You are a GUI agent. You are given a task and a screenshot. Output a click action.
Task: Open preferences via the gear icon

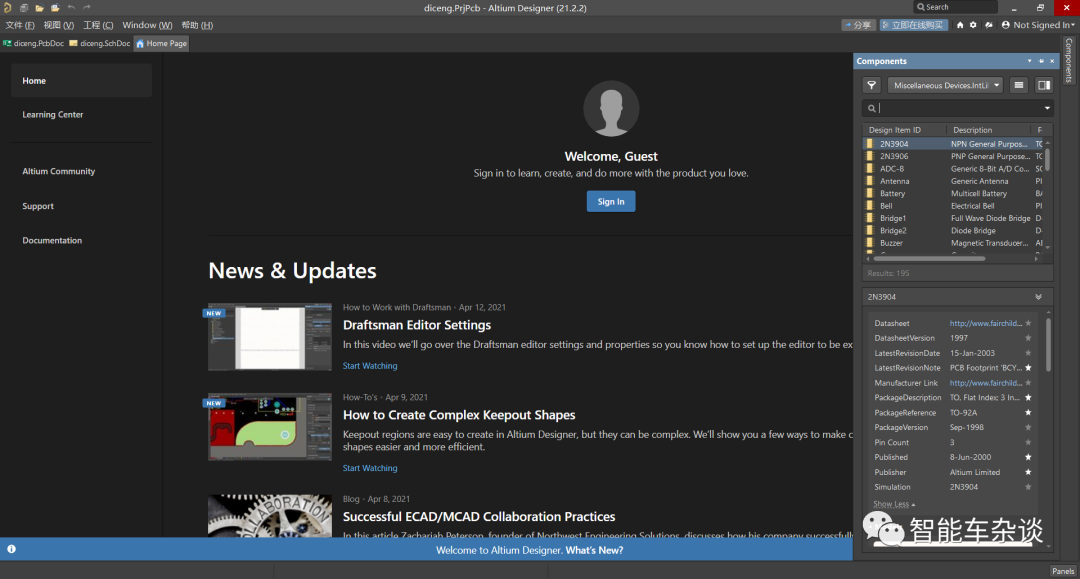click(973, 25)
